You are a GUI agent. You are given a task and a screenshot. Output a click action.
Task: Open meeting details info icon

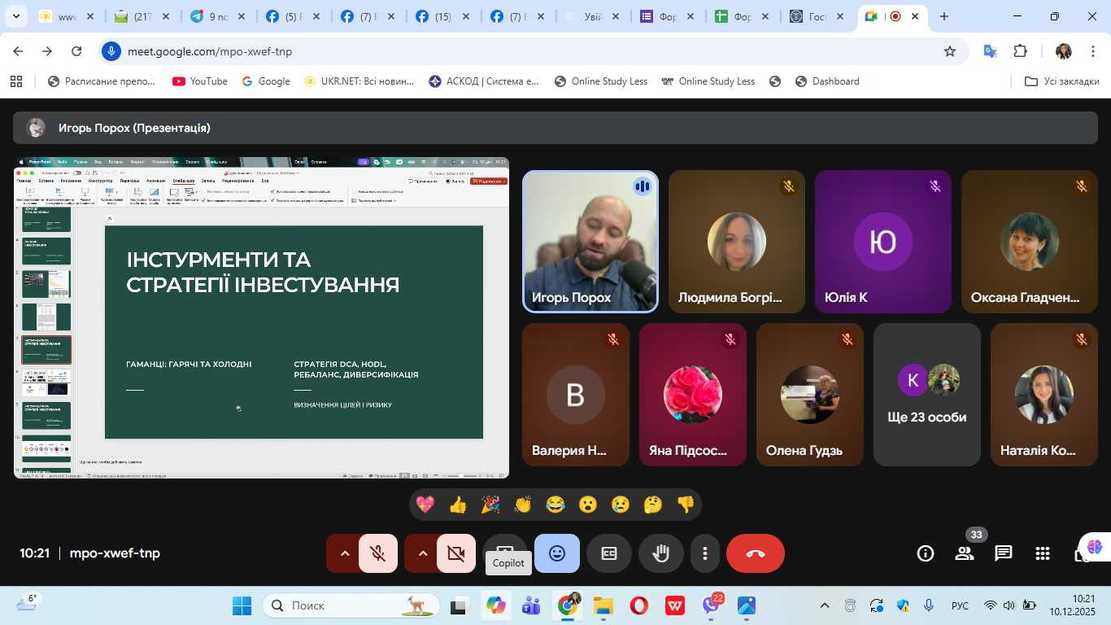[926, 553]
